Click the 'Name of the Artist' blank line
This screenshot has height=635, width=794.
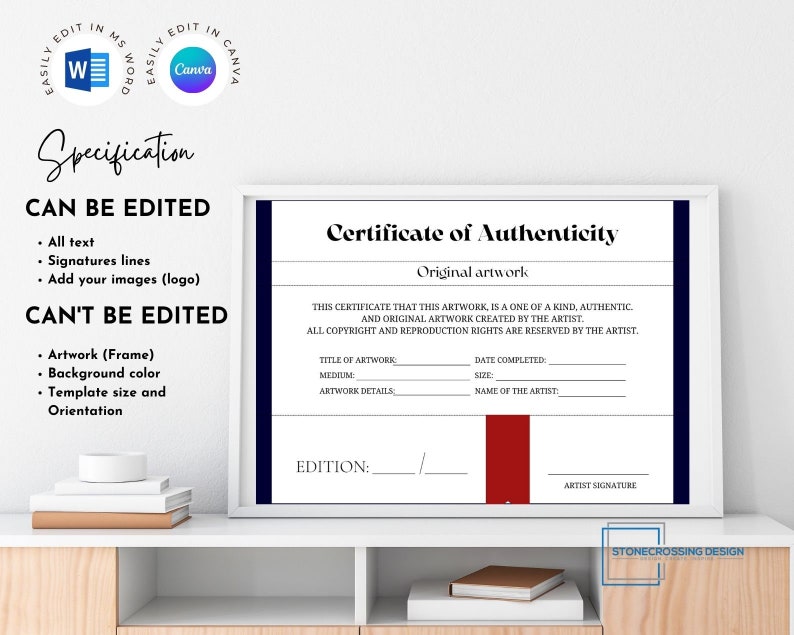pyautogui.click(x=592, y=394)
